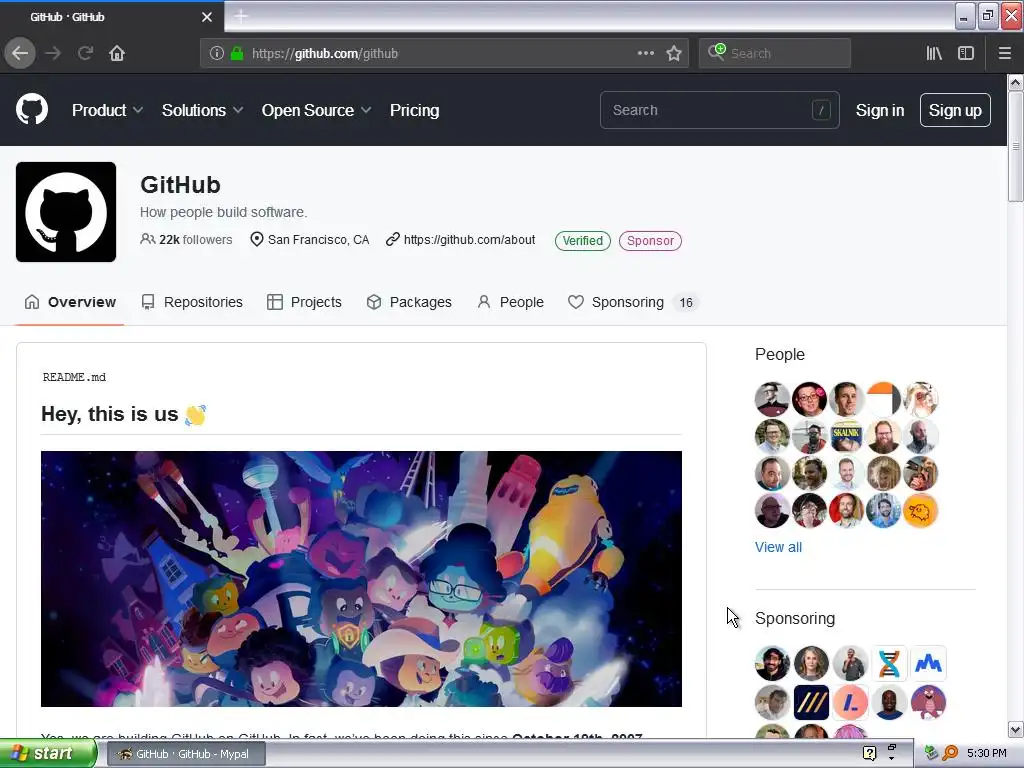Select the People tab
The height and width of the screenshot is (768, 1024).
511,302
